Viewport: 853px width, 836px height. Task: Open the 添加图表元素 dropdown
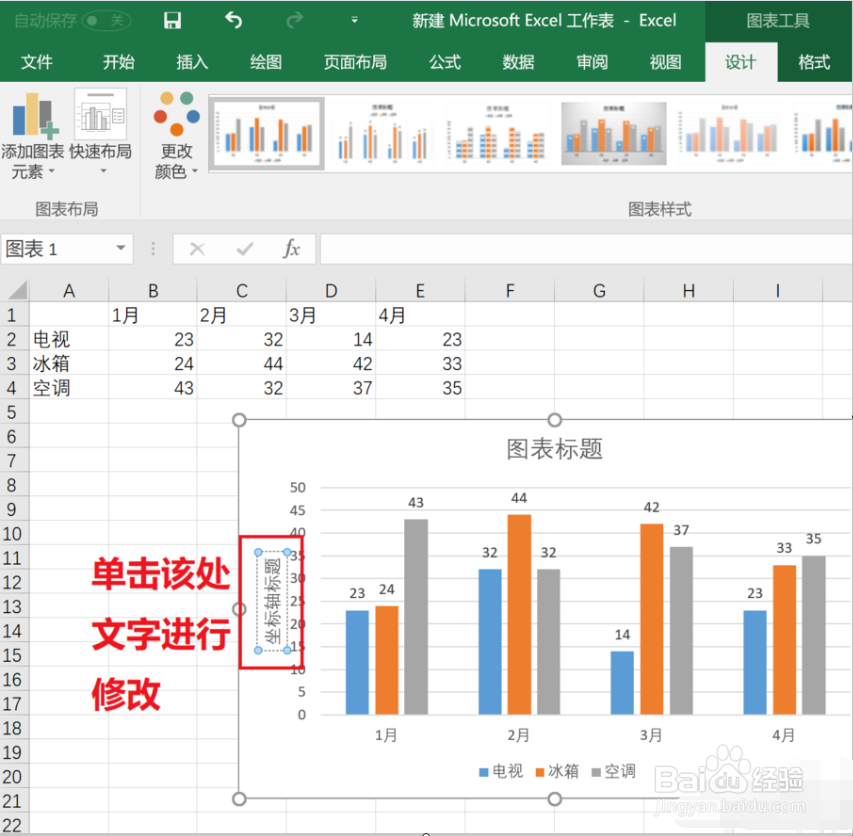pos(33,135)
